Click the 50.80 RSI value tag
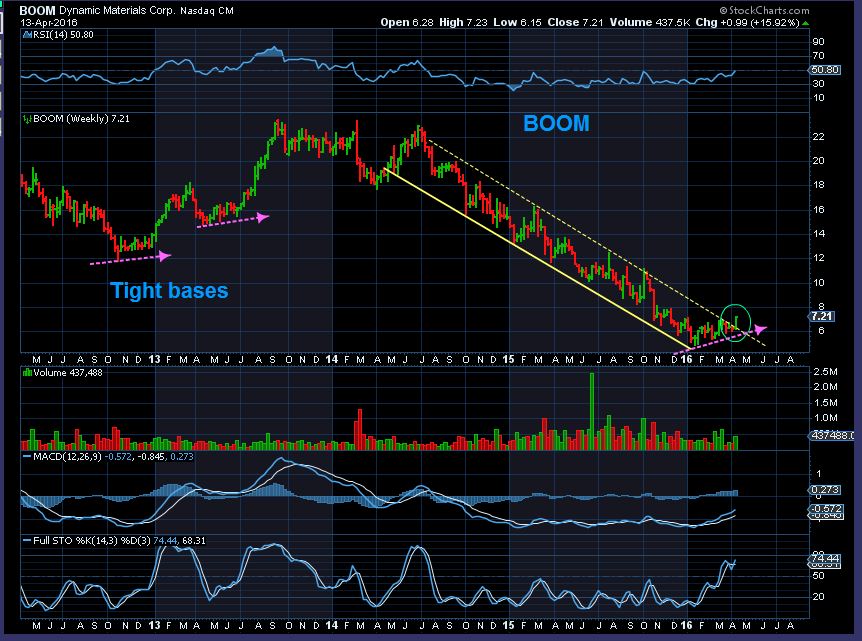862x641 pixels. [x=825, y=70]
